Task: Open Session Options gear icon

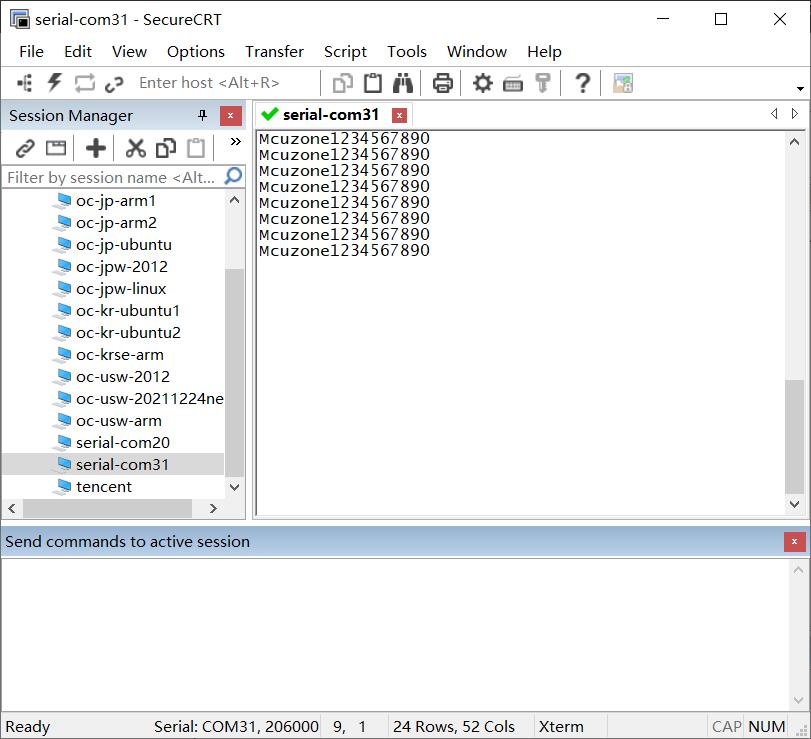Action: click(483, 83)
